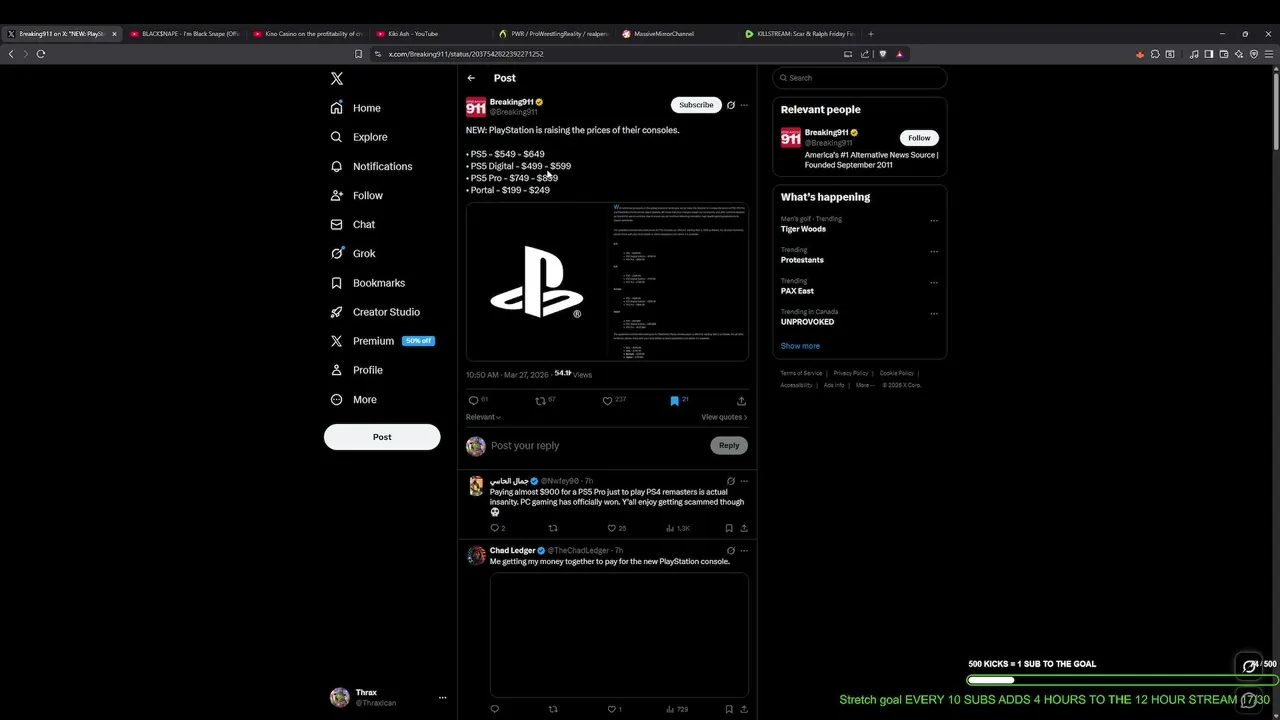Open options dots for PAX East trend
The height and width of the screenshot is (720, 1280).
(934, 283)
